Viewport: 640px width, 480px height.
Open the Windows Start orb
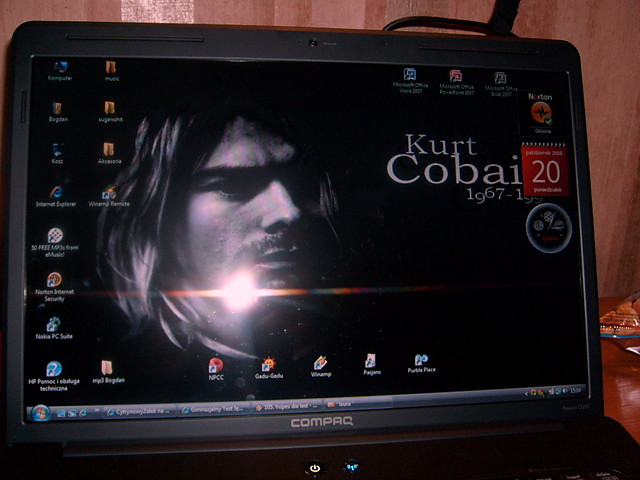[x=41, y=413]
